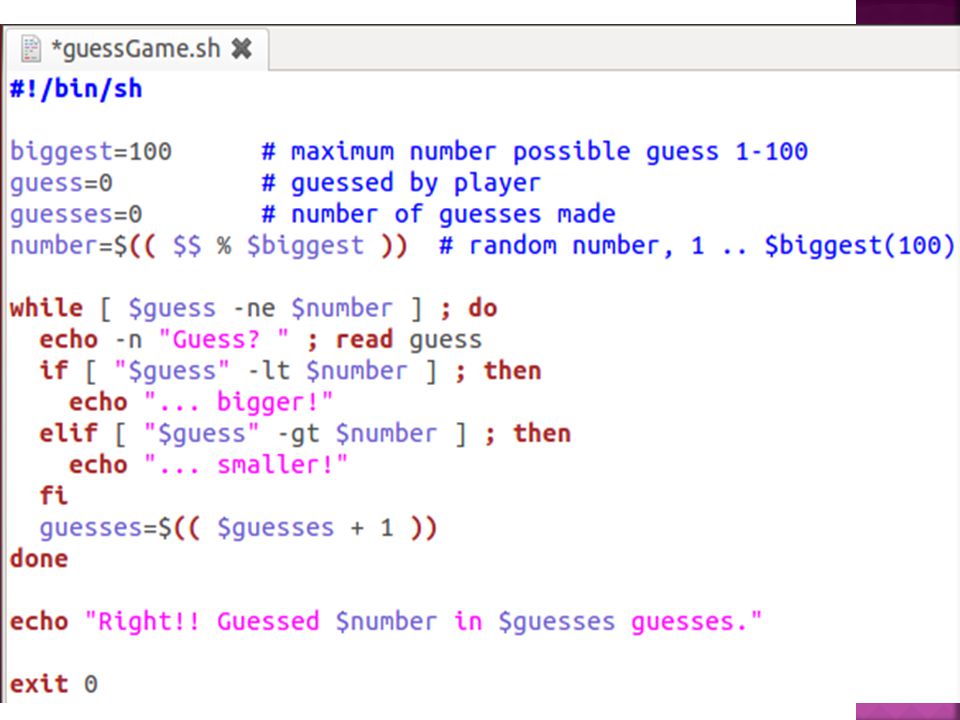Click the document icon on the guessGame.sh tab
960x720 pixels.
click(x=31, y=49)
